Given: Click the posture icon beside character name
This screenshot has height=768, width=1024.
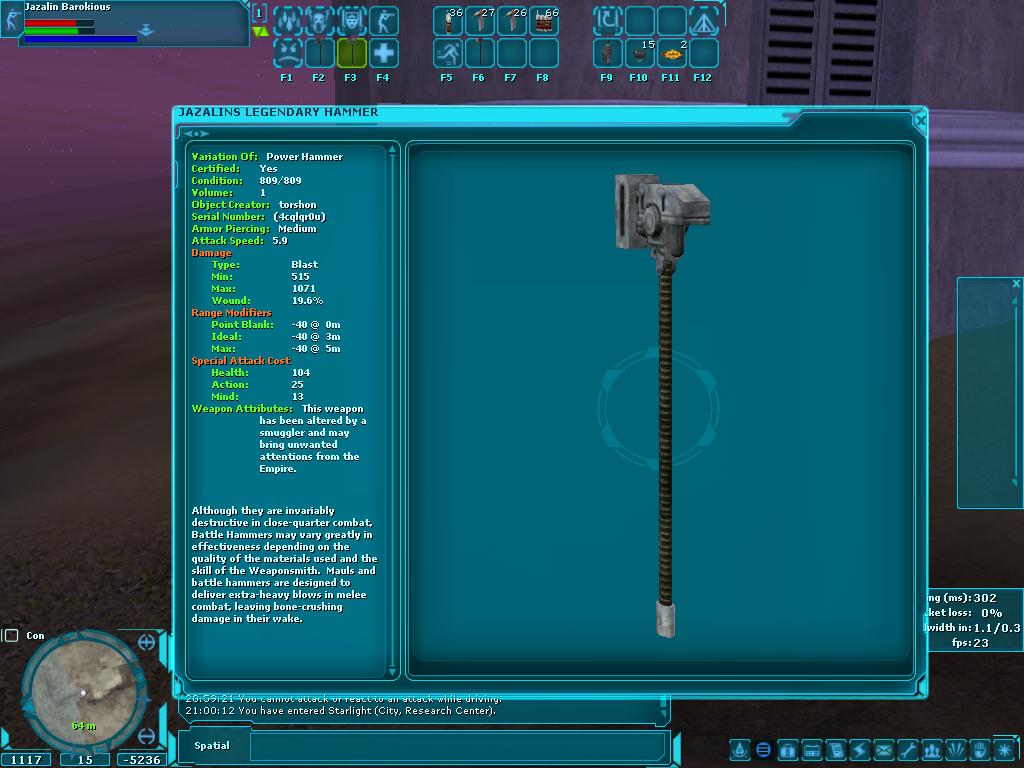Looking at the screenshot, I should [12, 20].
